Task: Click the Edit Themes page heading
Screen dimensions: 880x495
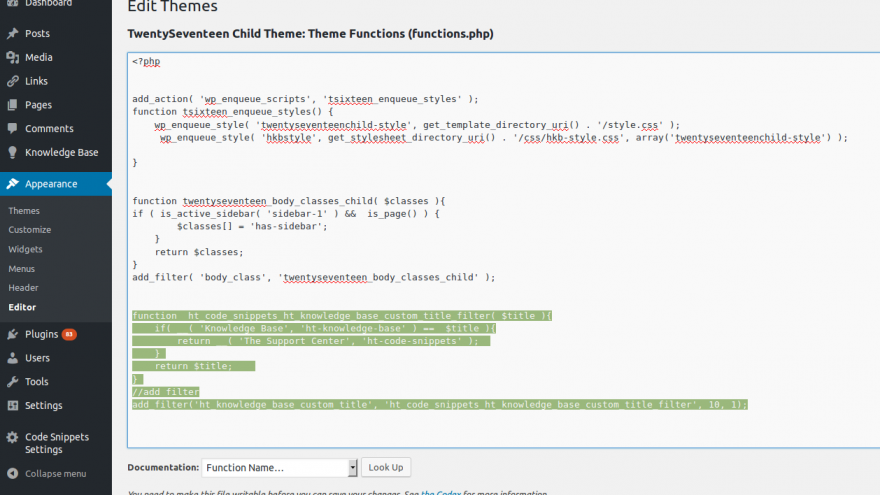Action: [x=172, y=7]
